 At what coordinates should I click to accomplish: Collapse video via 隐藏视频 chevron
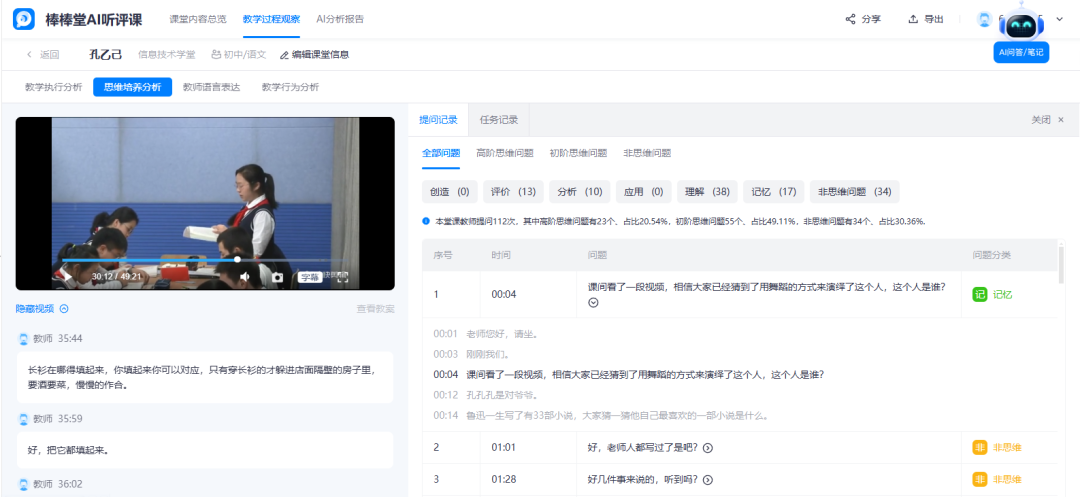tap(64, 309)
